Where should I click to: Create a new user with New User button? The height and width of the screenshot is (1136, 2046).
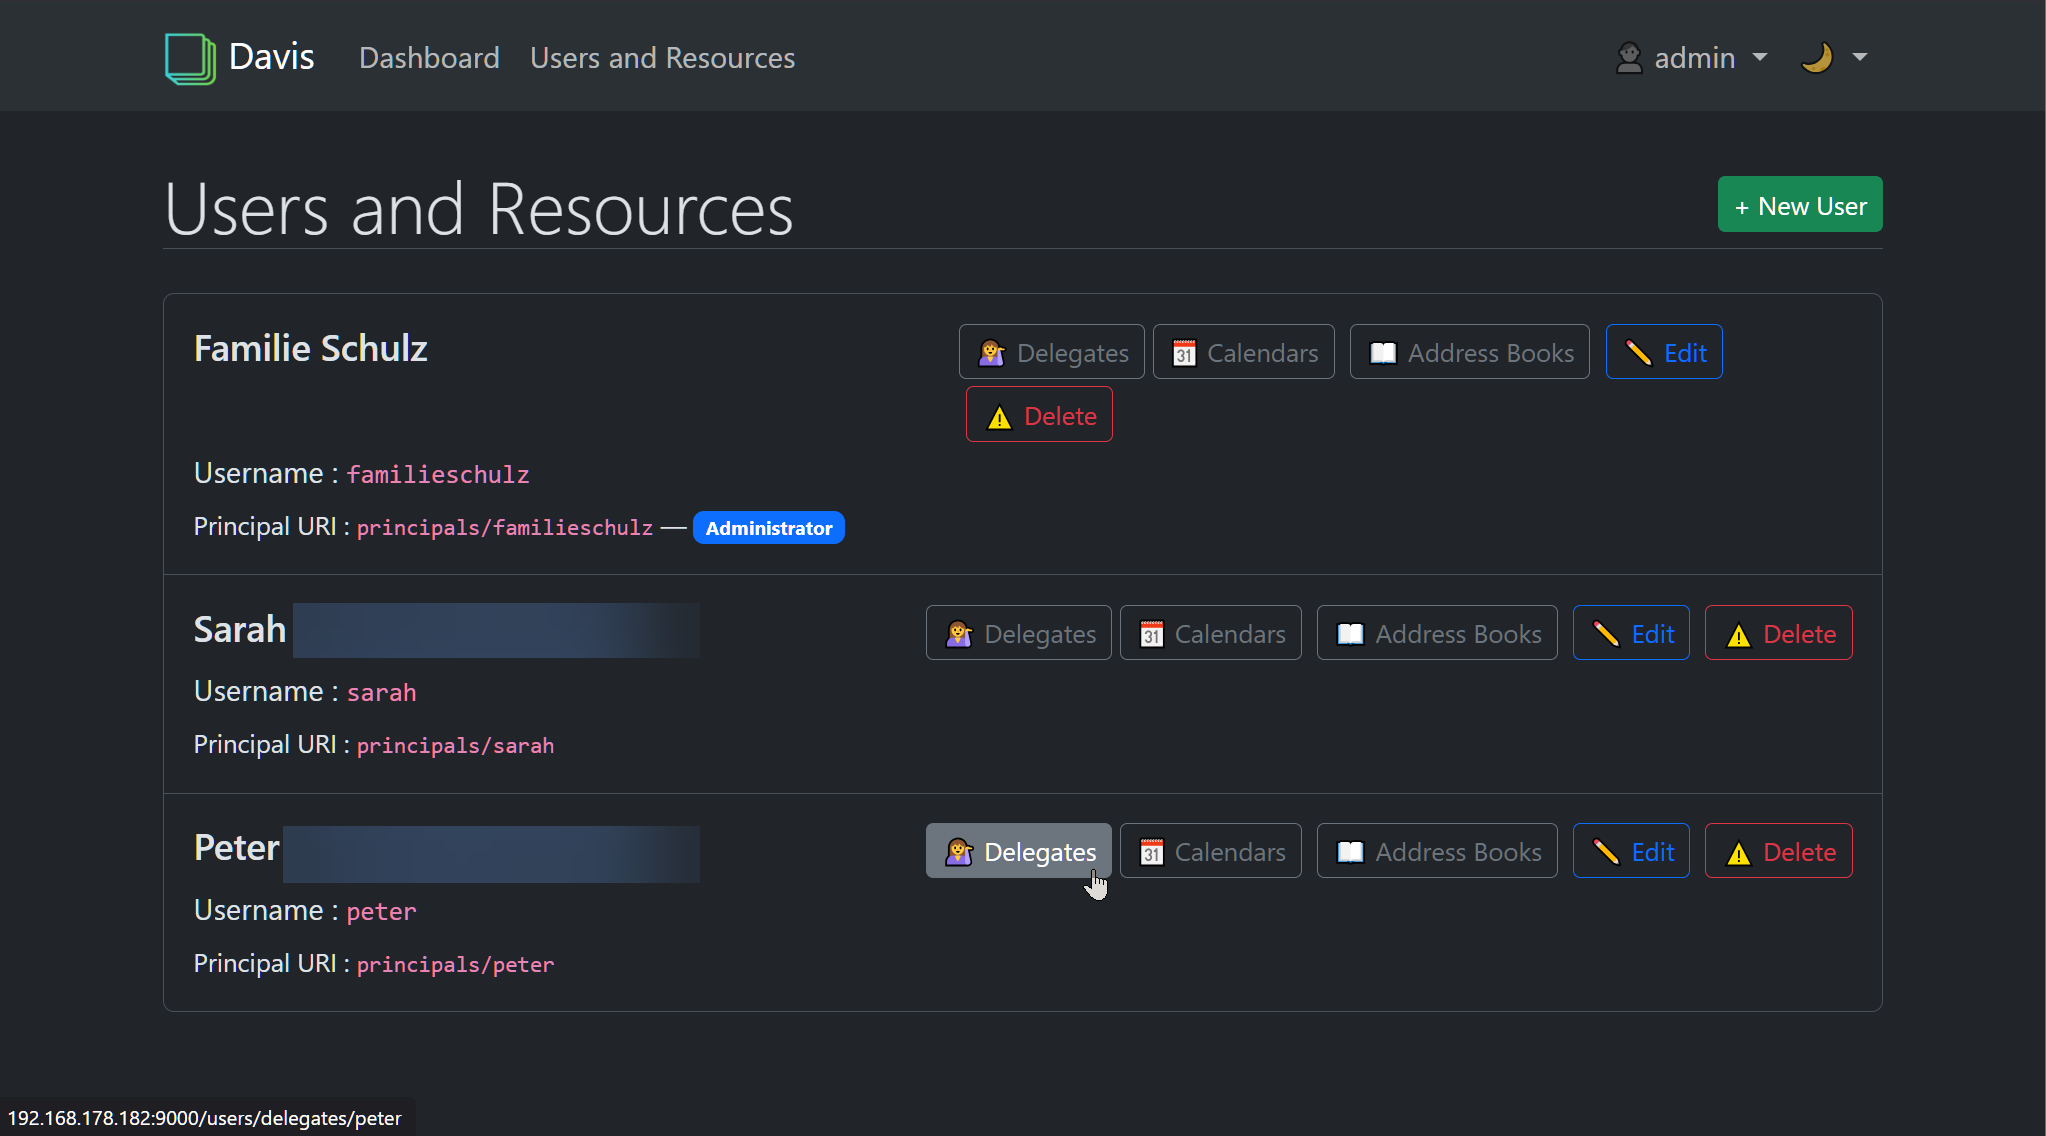1800,205
